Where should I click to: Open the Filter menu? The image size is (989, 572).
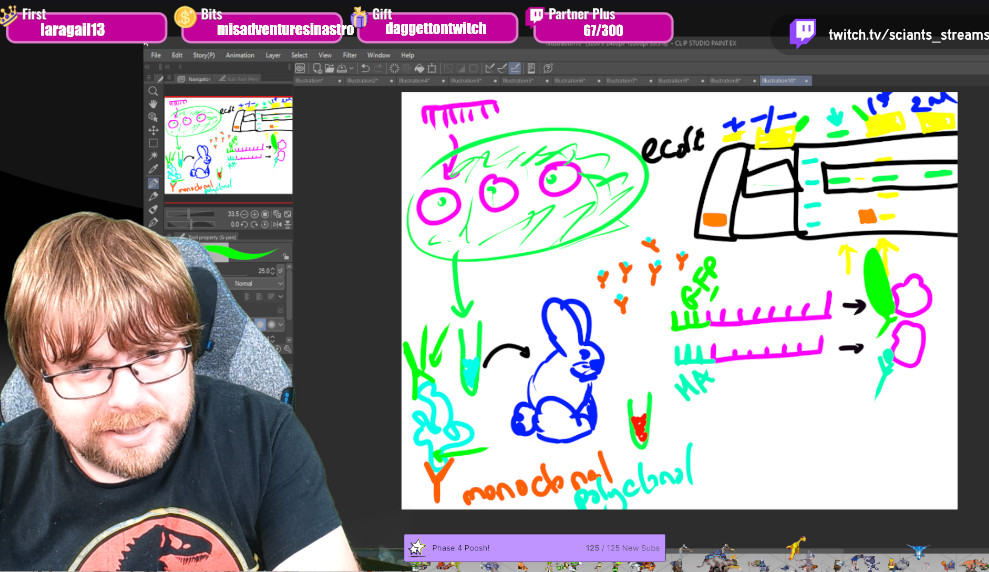[x=350, y=55]
